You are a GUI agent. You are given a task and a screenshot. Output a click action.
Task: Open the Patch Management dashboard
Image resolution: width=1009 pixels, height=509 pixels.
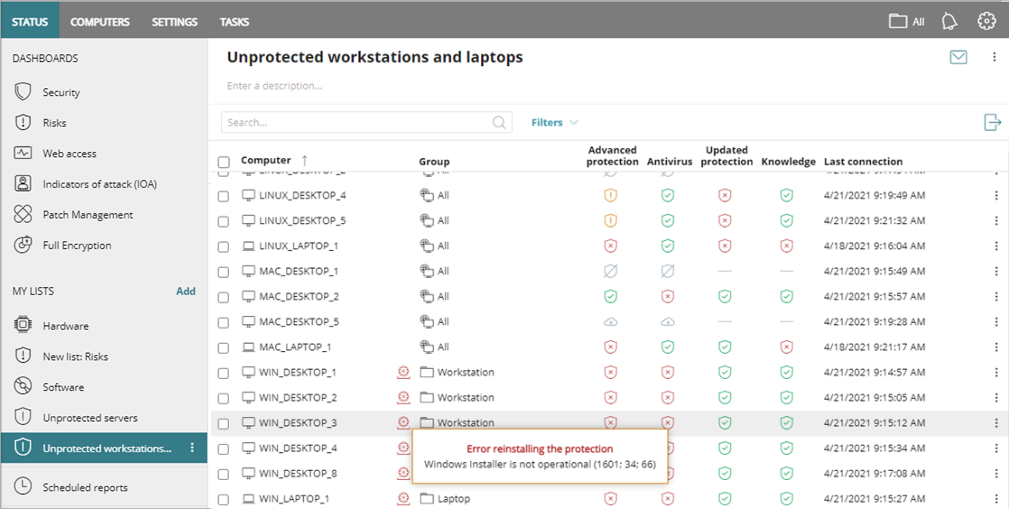point(87,215)
